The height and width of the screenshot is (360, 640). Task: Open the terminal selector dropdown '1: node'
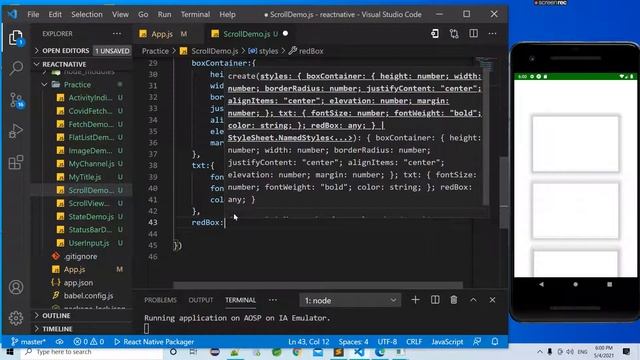(350, 300)
